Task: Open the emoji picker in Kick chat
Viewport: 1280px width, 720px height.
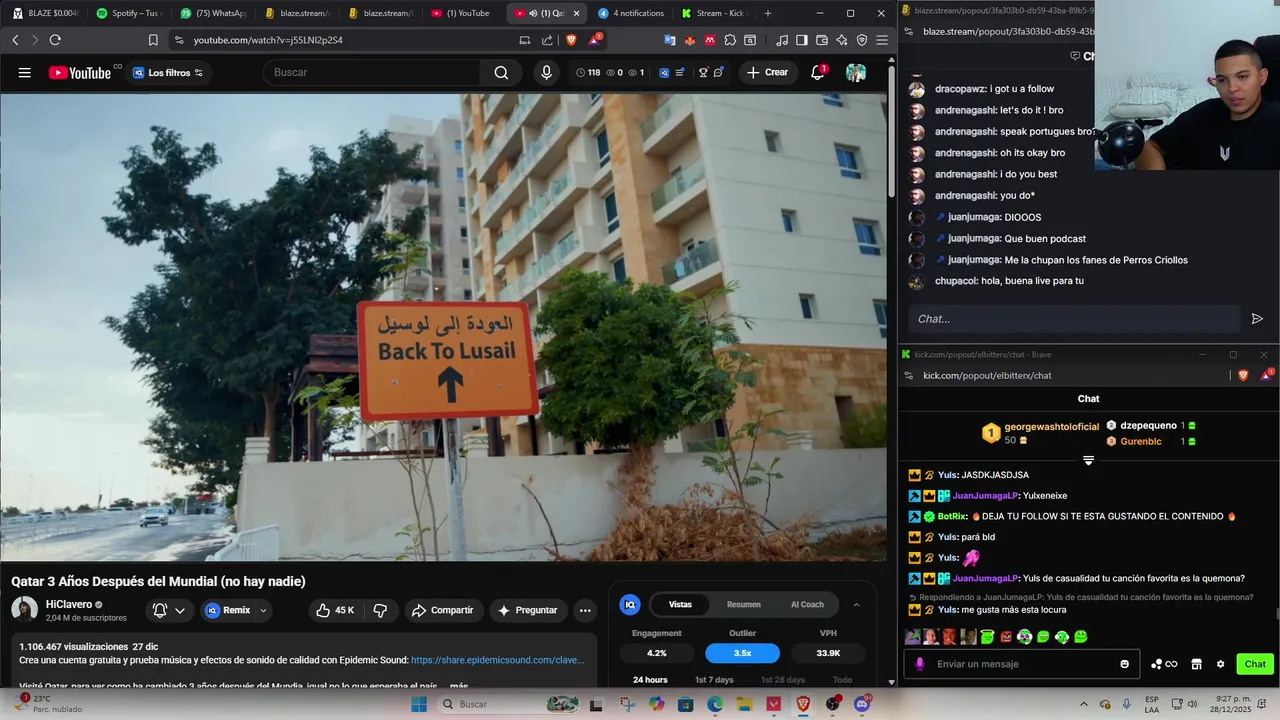Action: pyautogui.click(x=1124, y=664)
